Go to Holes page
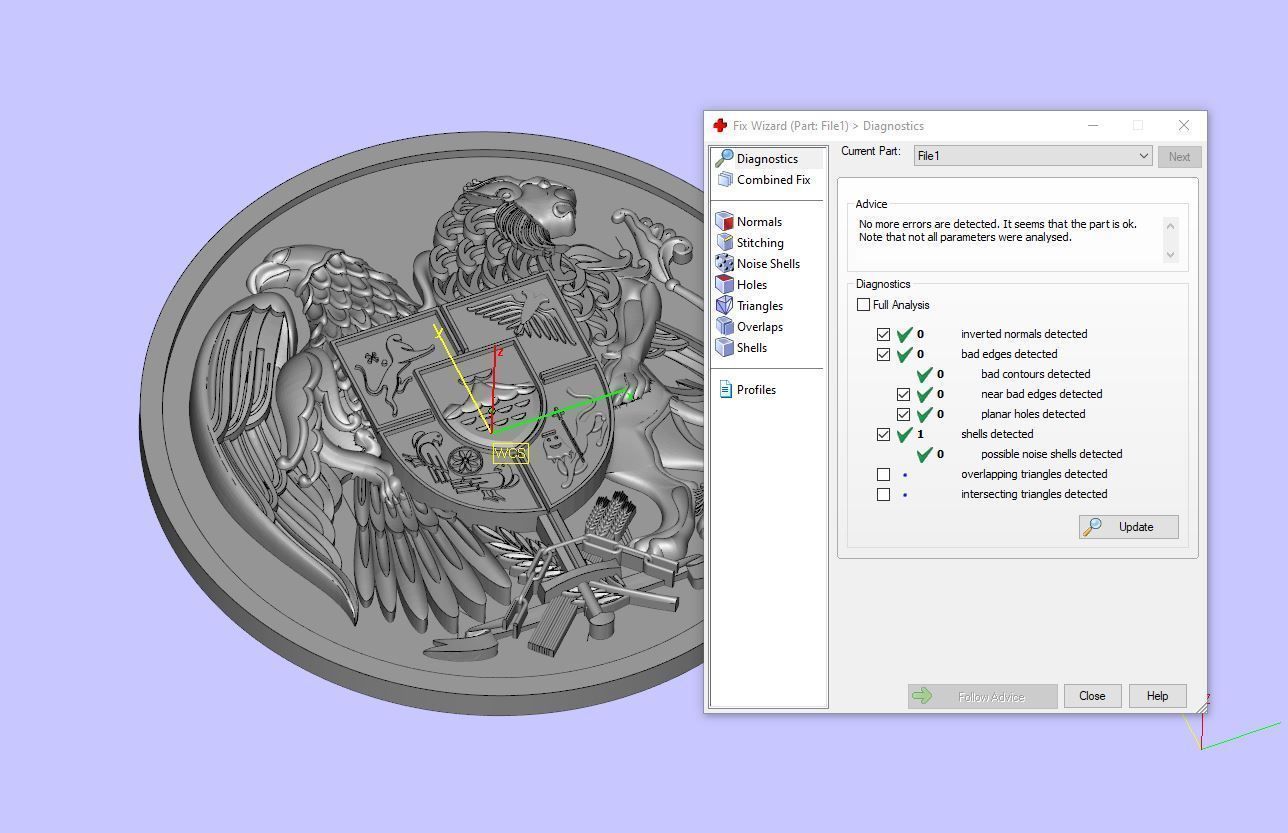Image resolution: width=1288 pixels, height=833 pixels. click(752, 285)
